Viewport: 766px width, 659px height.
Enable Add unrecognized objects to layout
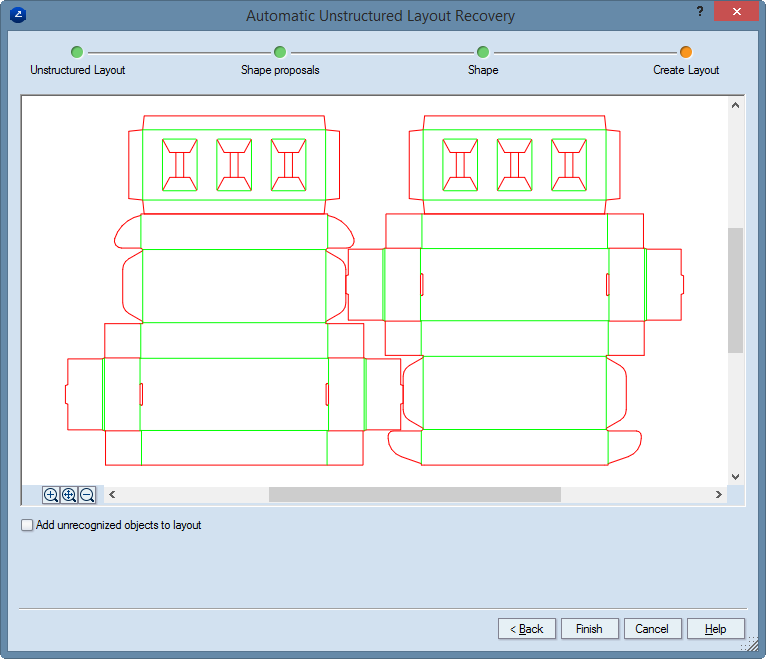[28, 525]
